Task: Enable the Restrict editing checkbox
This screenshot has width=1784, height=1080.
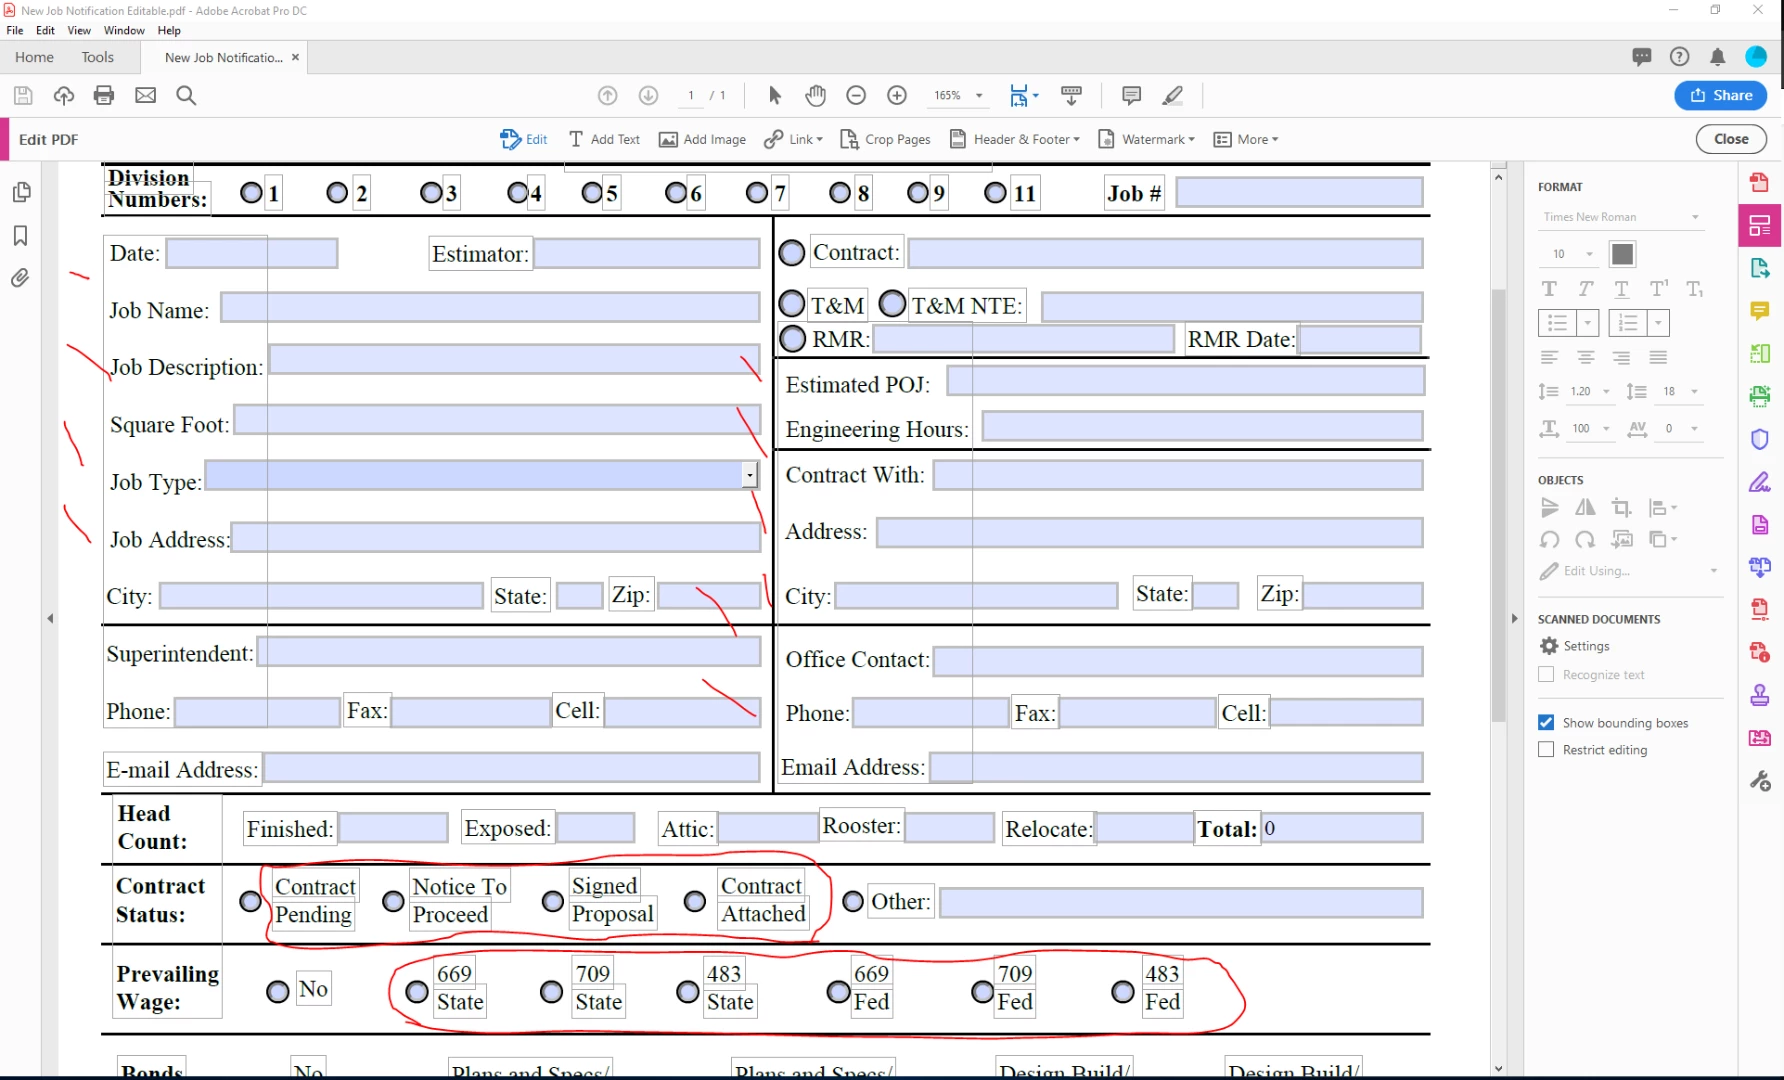Action: coord(1546,749)
